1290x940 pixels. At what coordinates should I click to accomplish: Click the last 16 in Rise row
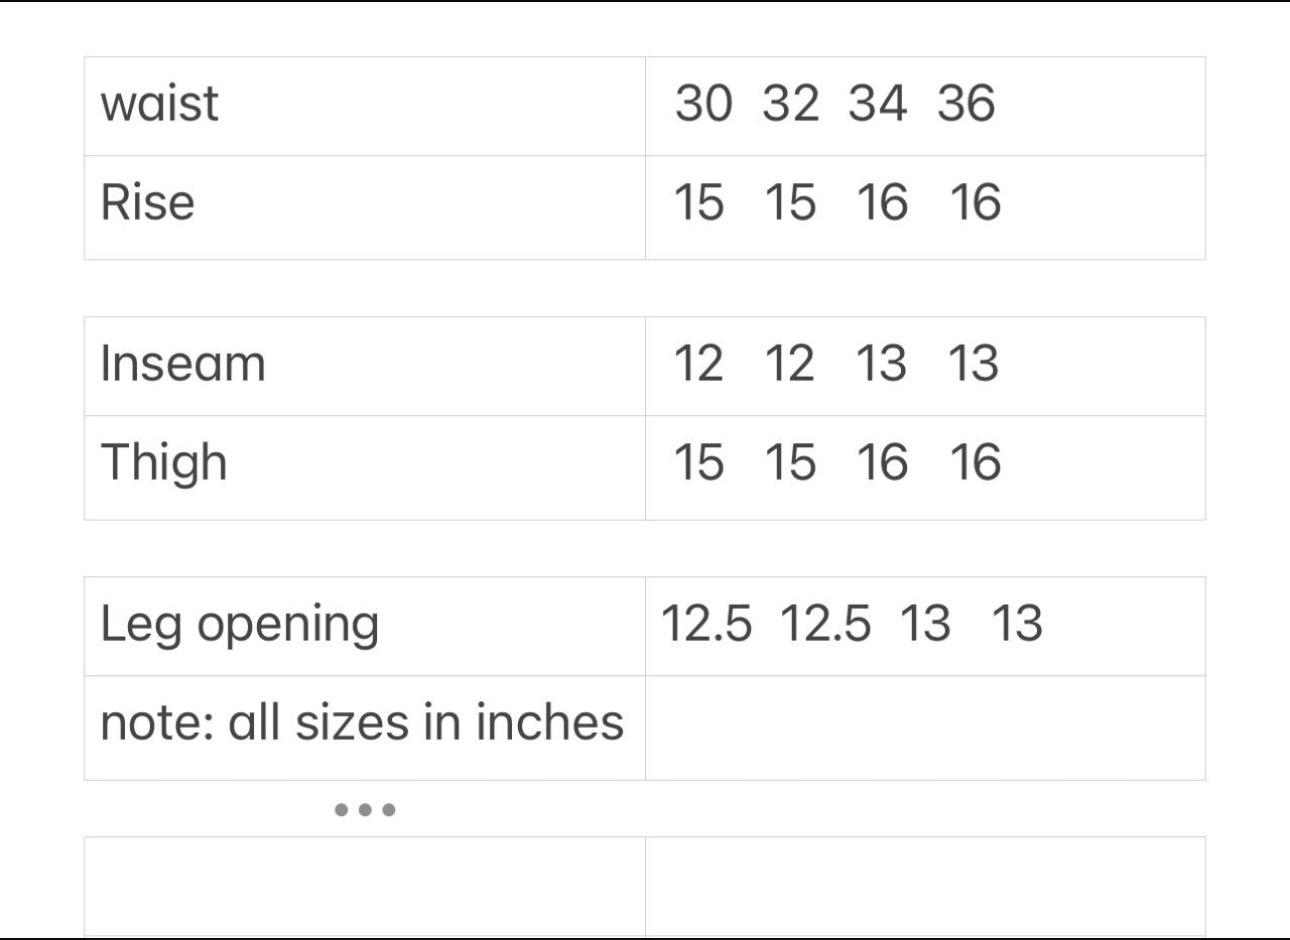(x=975, y=203)
